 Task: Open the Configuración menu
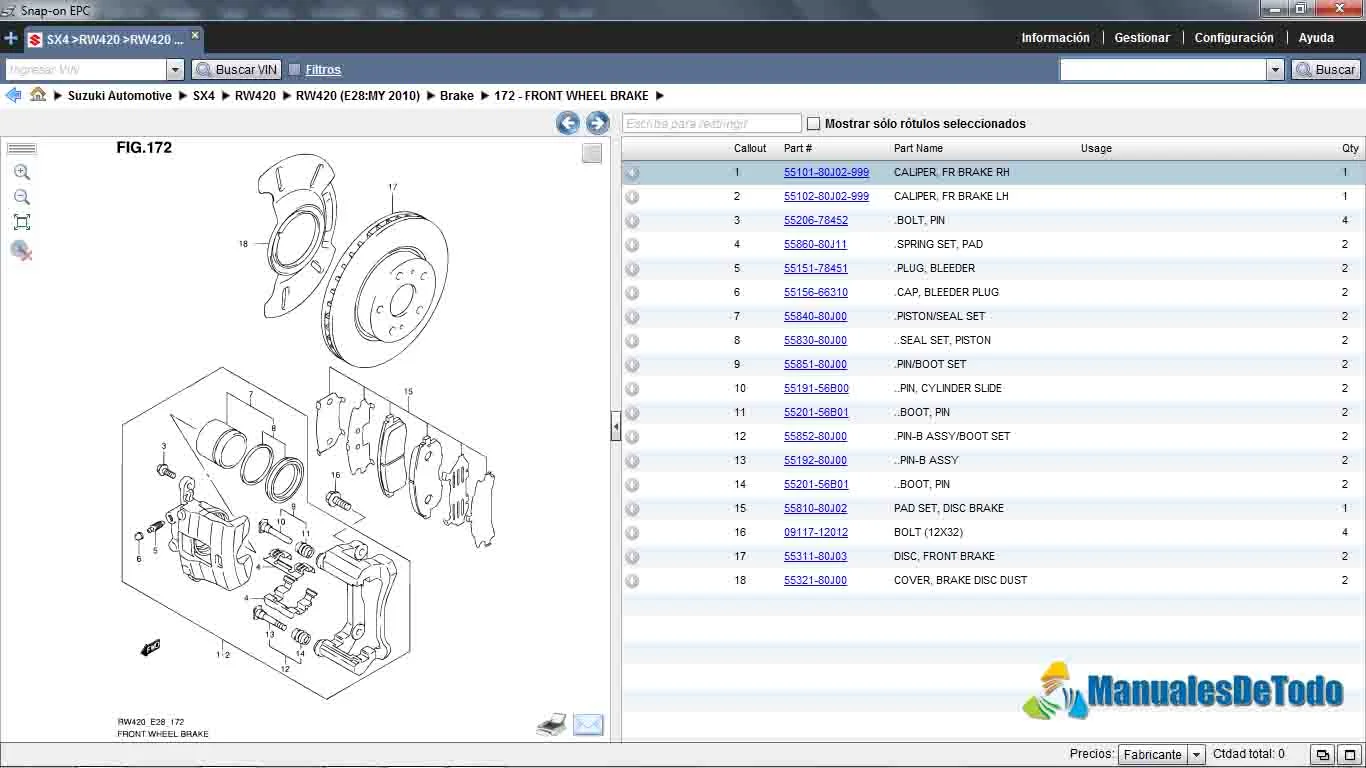1233,38
